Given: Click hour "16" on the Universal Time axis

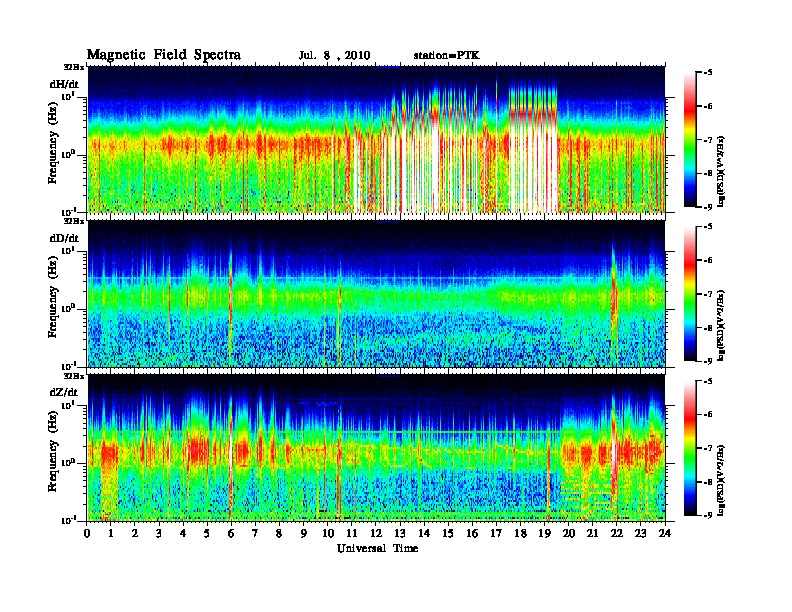Looking at the screenshot, I should [472, 533].
